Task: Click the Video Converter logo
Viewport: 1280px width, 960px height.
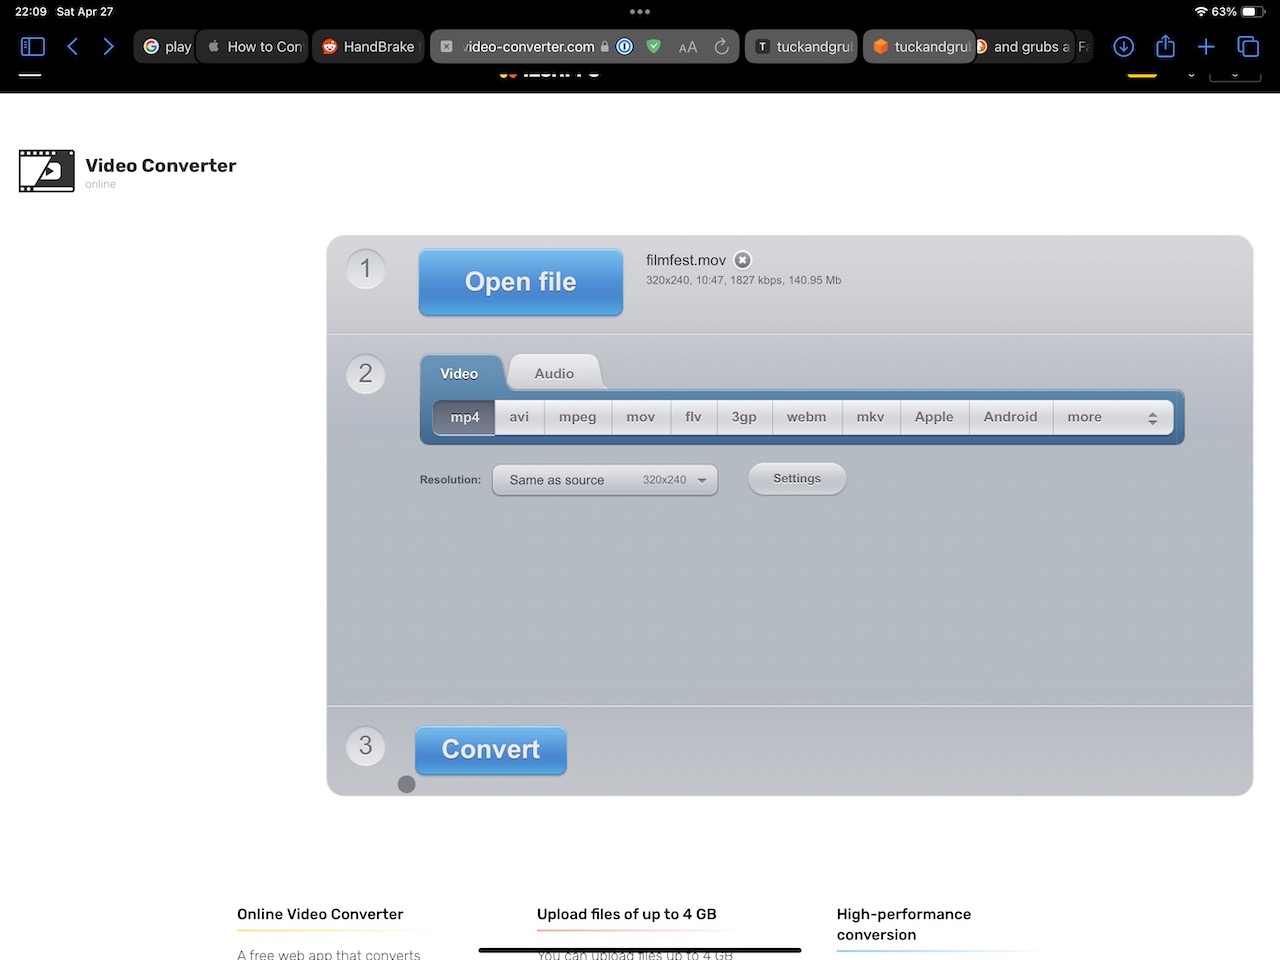Action: pyautogui.click(x=47, y=171)
